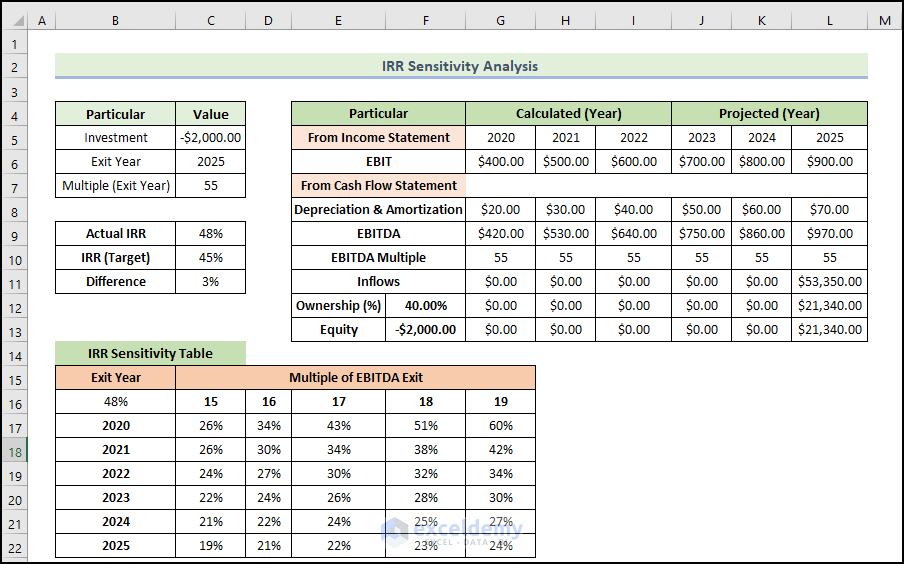Select the 2020 exit year row label

pyautogui.click(x=115, y=426)
